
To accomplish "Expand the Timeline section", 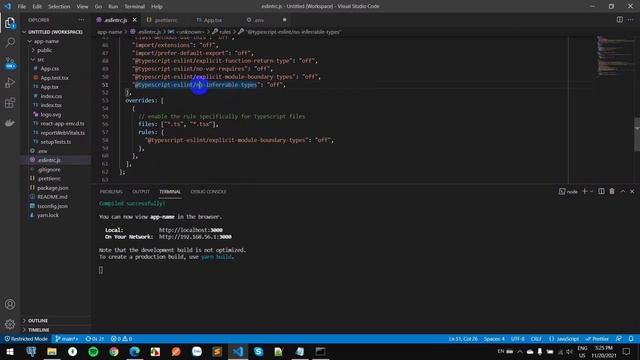I will click(38, 329).
